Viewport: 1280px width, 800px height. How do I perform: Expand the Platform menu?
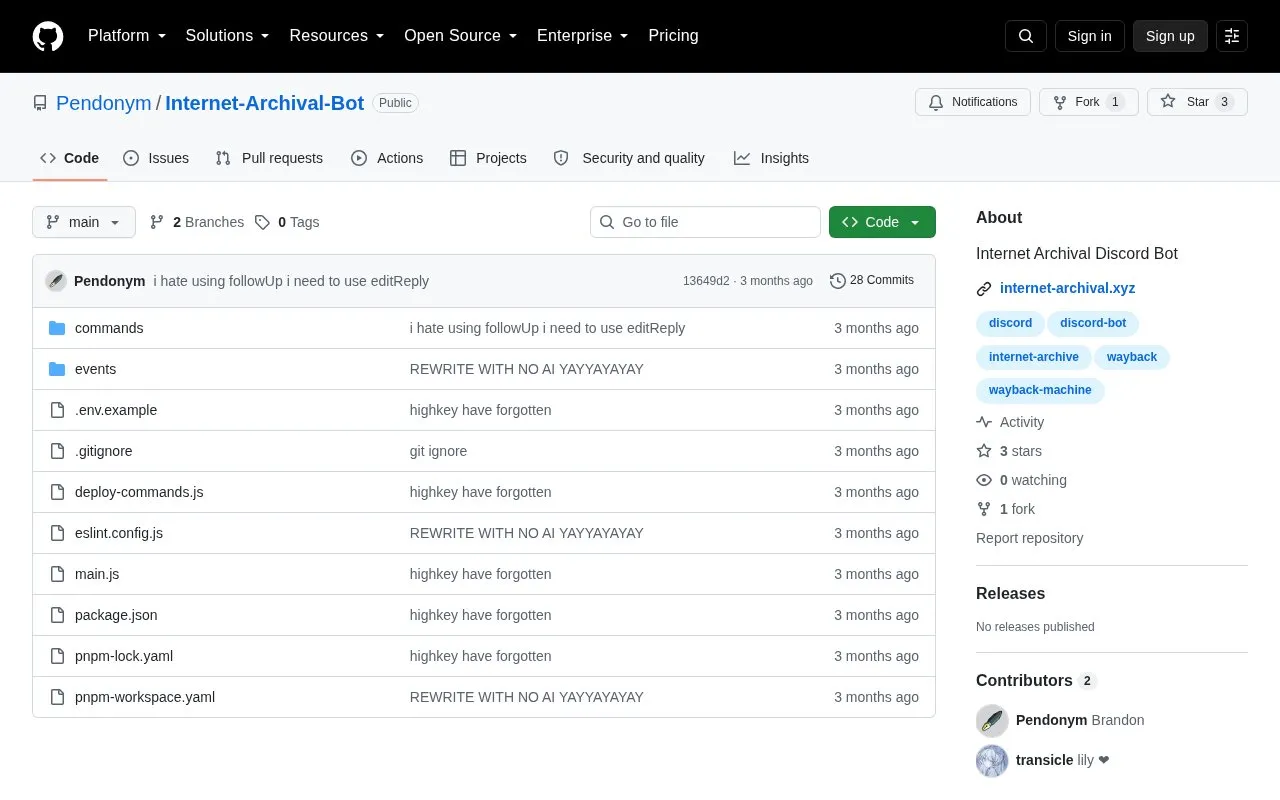tap(127, 36)
